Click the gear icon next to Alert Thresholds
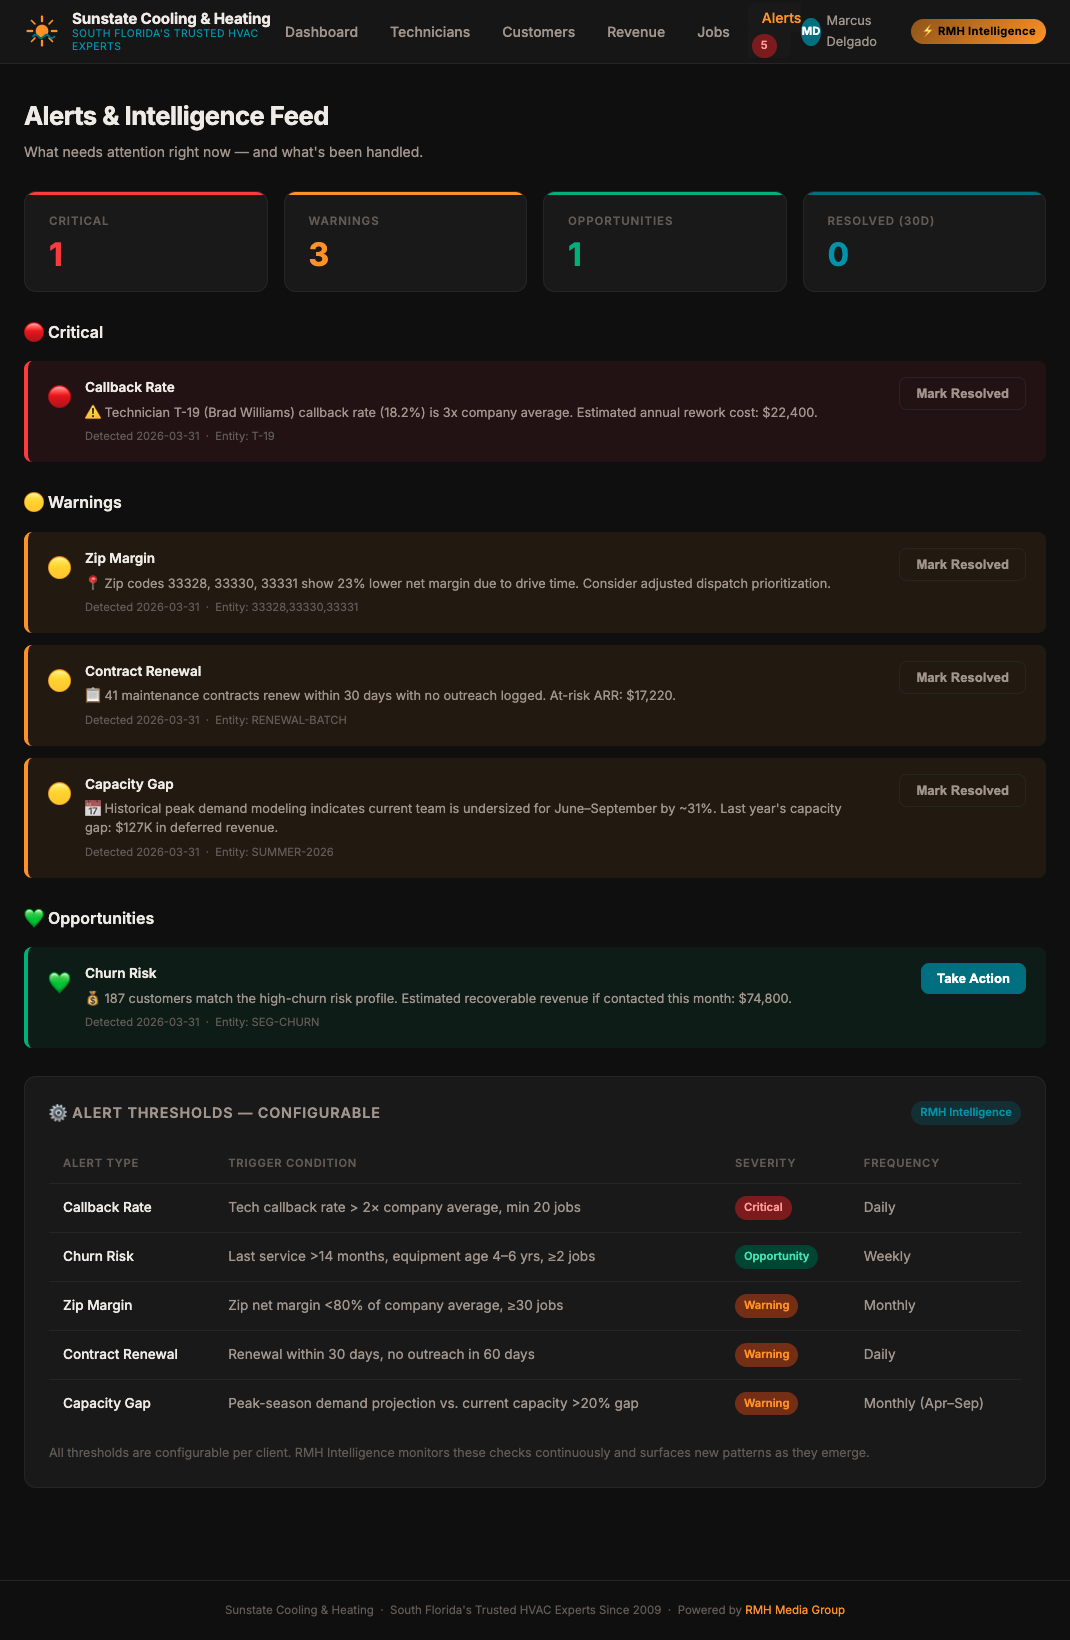The height and width of the screenshot is (1640, 1070). click(x=56, y=1112)
